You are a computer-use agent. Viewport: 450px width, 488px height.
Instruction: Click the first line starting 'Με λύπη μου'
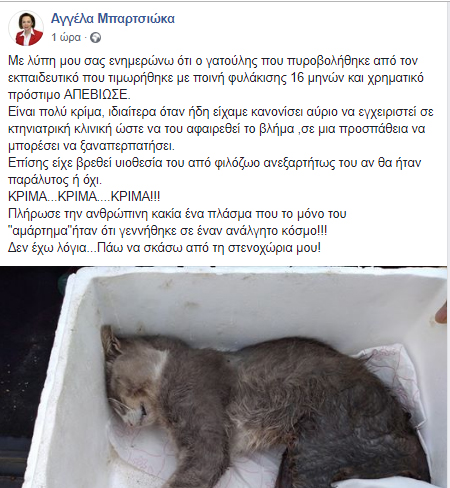coord(213,61)
